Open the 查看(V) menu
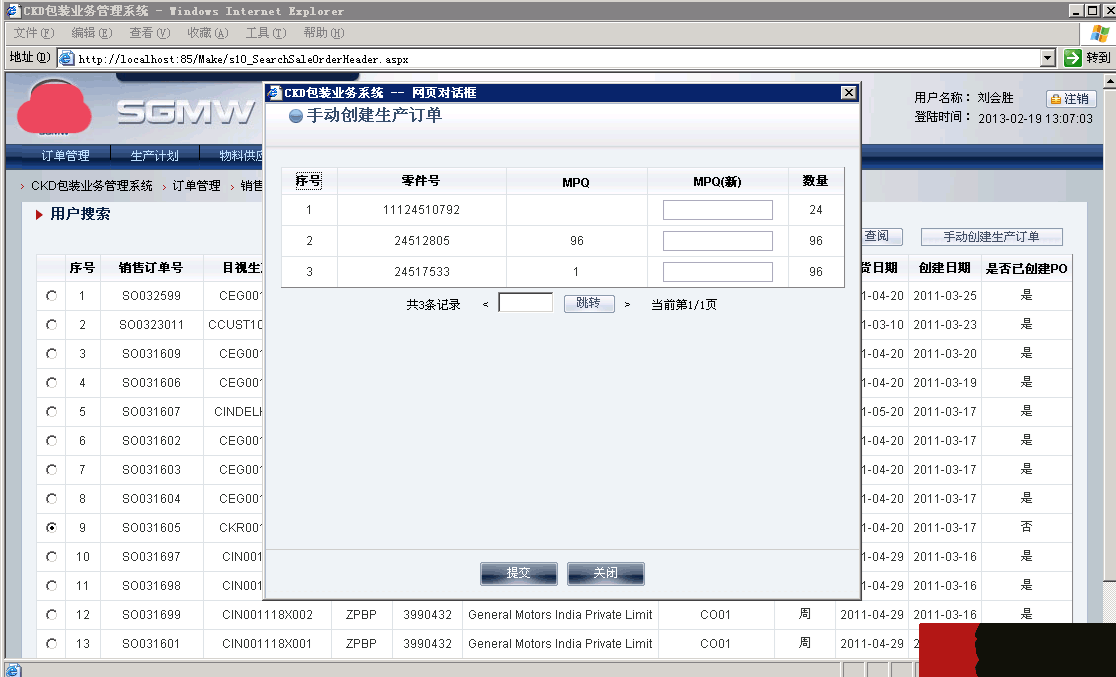The image size is (1116, 677). pos(150,33)
